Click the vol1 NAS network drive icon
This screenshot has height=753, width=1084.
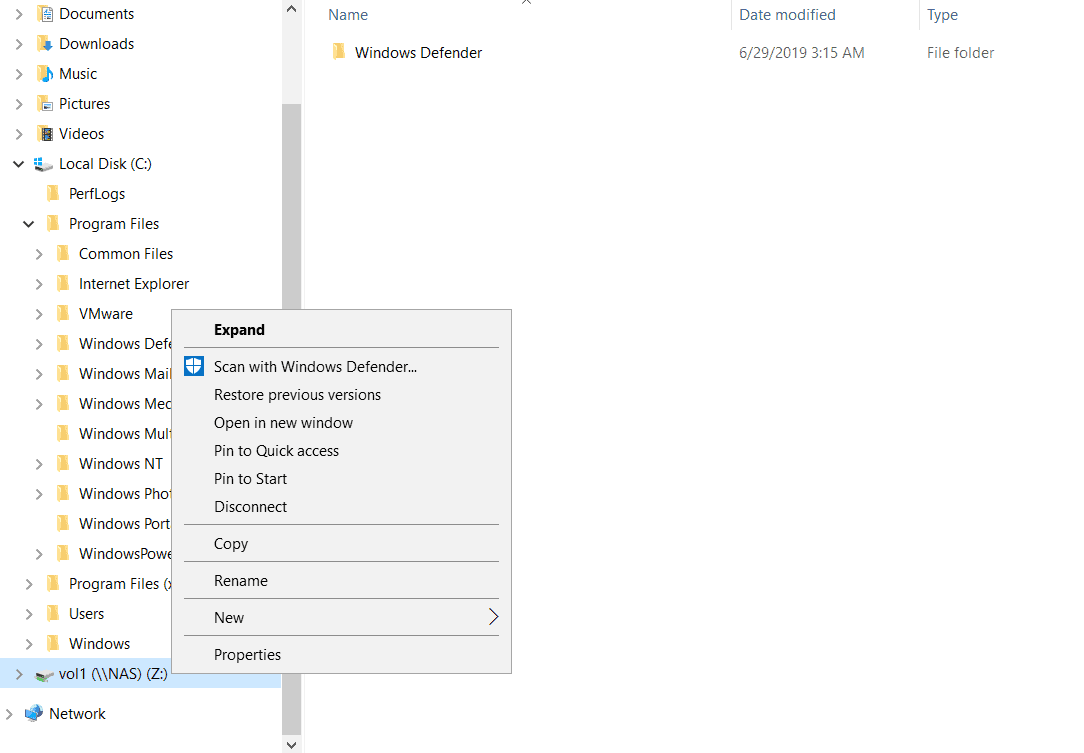coord(44,674)
